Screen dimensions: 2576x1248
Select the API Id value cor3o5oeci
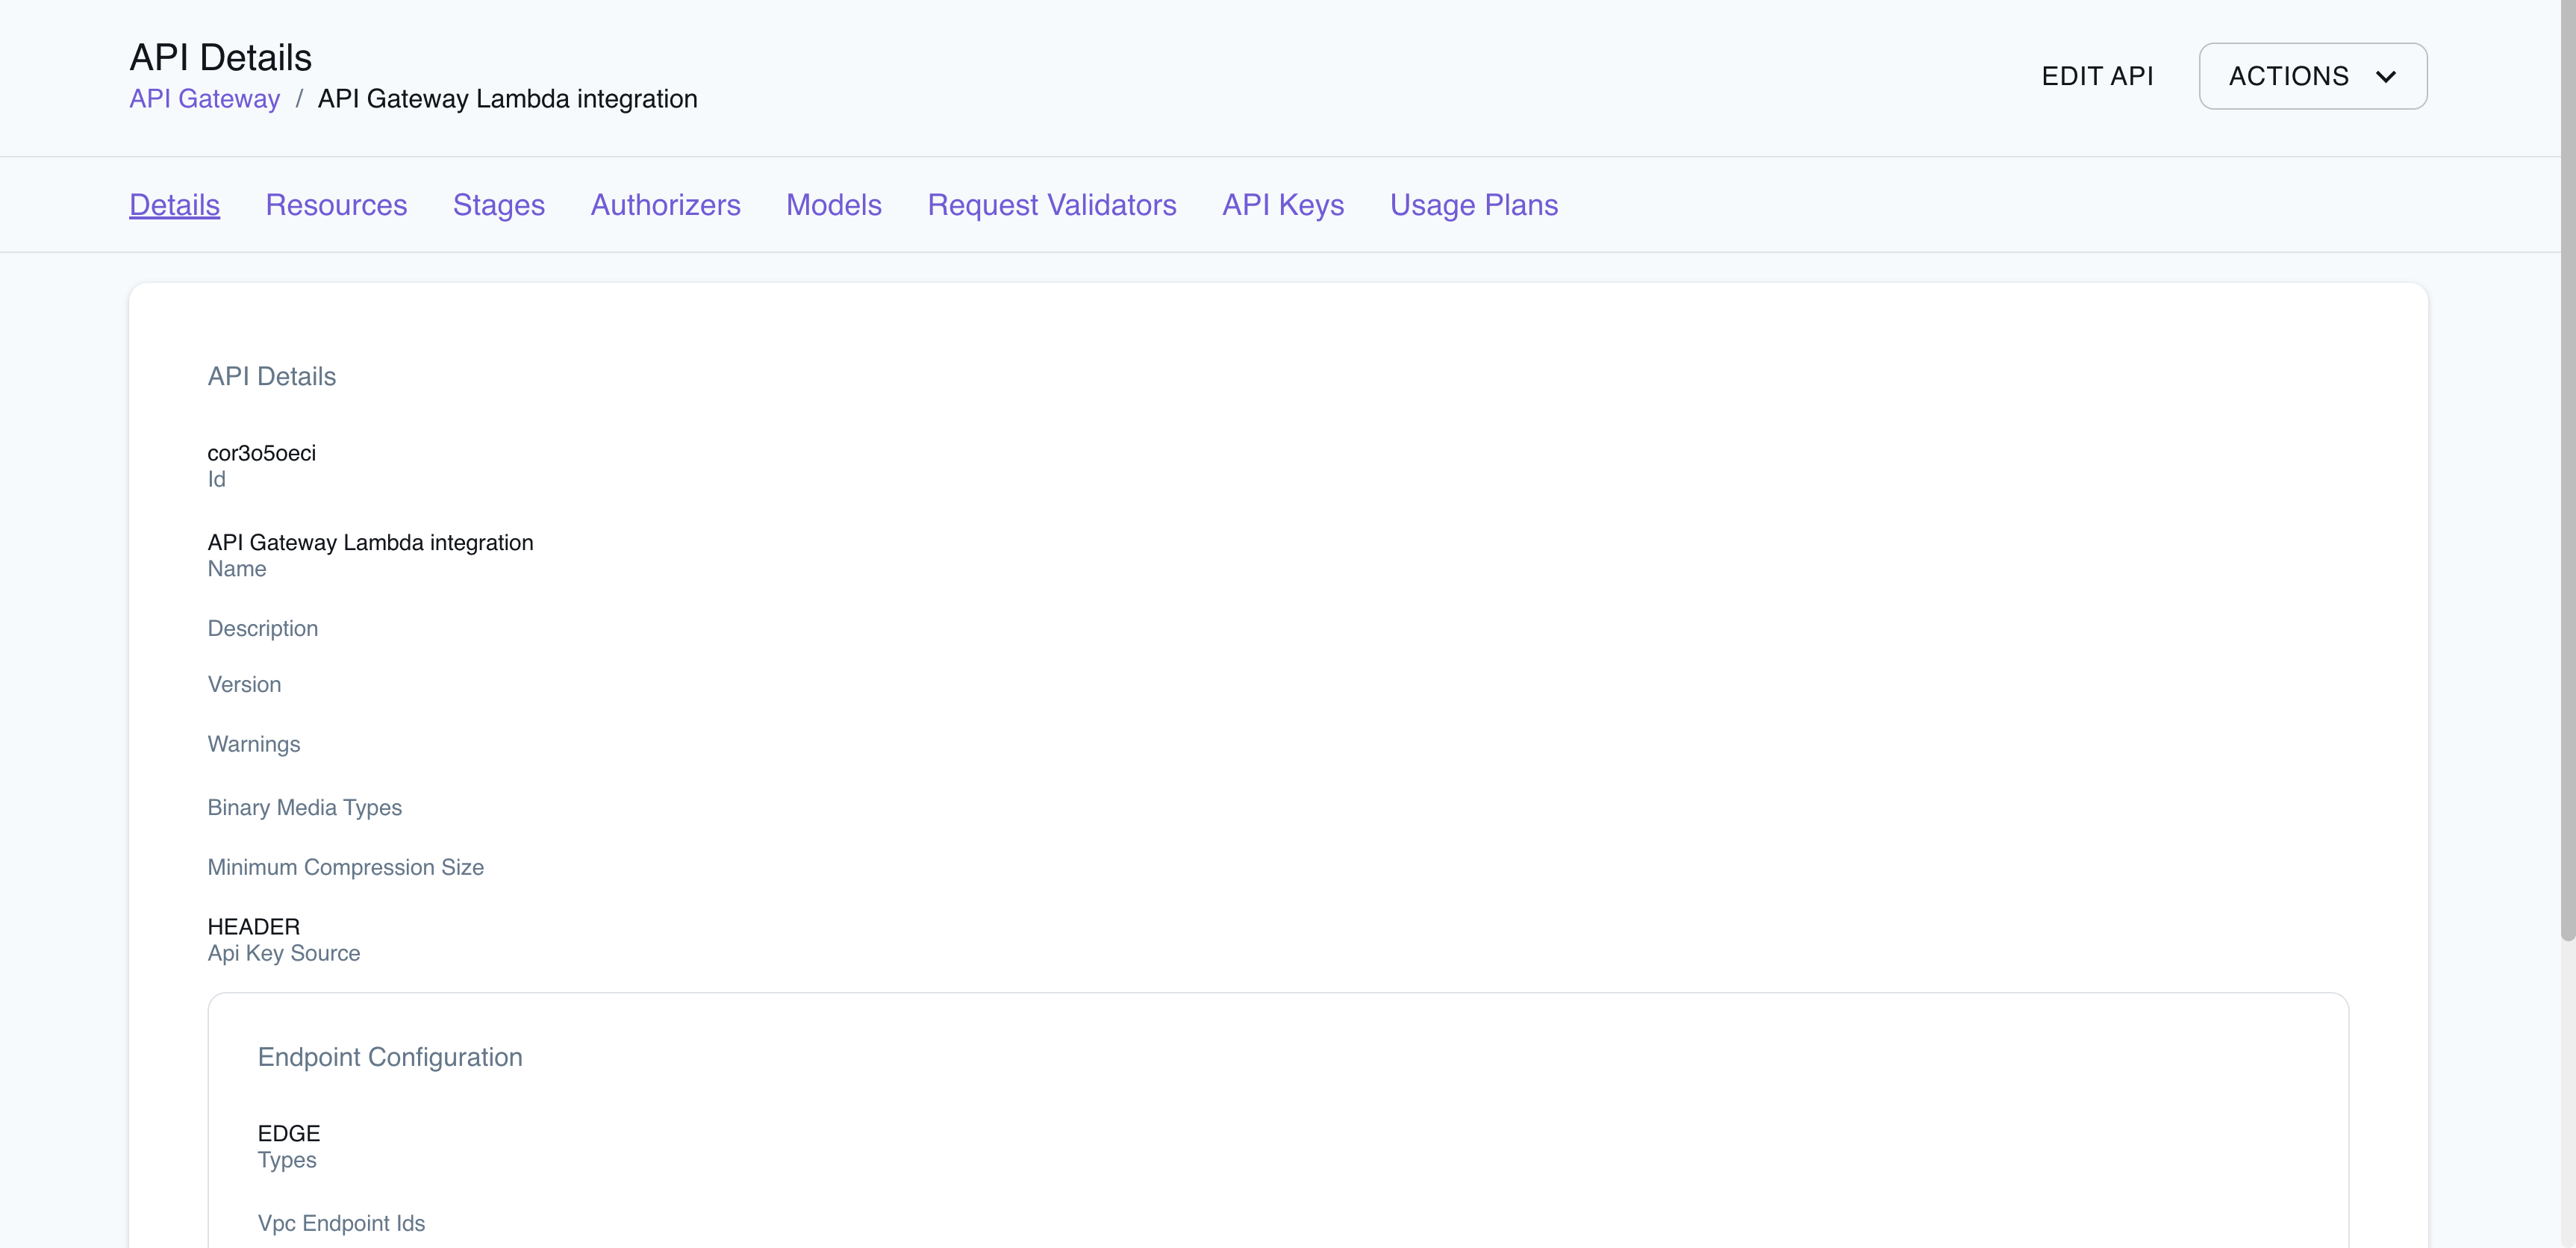coord(261,452)
